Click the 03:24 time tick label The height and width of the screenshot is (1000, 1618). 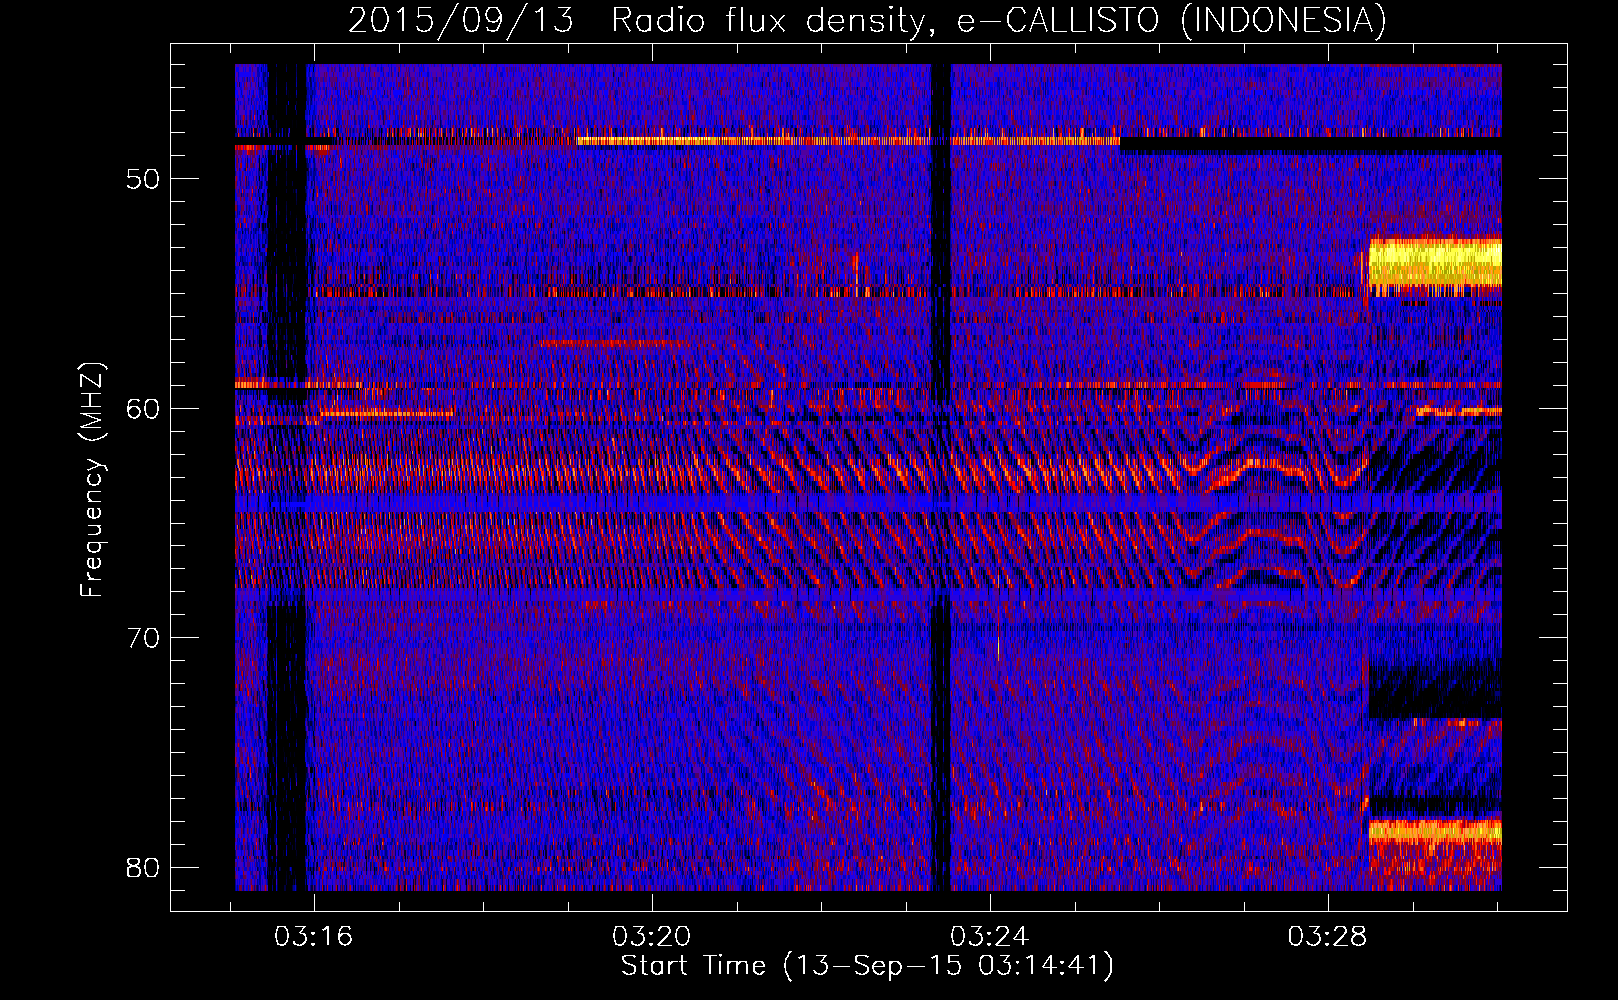(989, 937)
